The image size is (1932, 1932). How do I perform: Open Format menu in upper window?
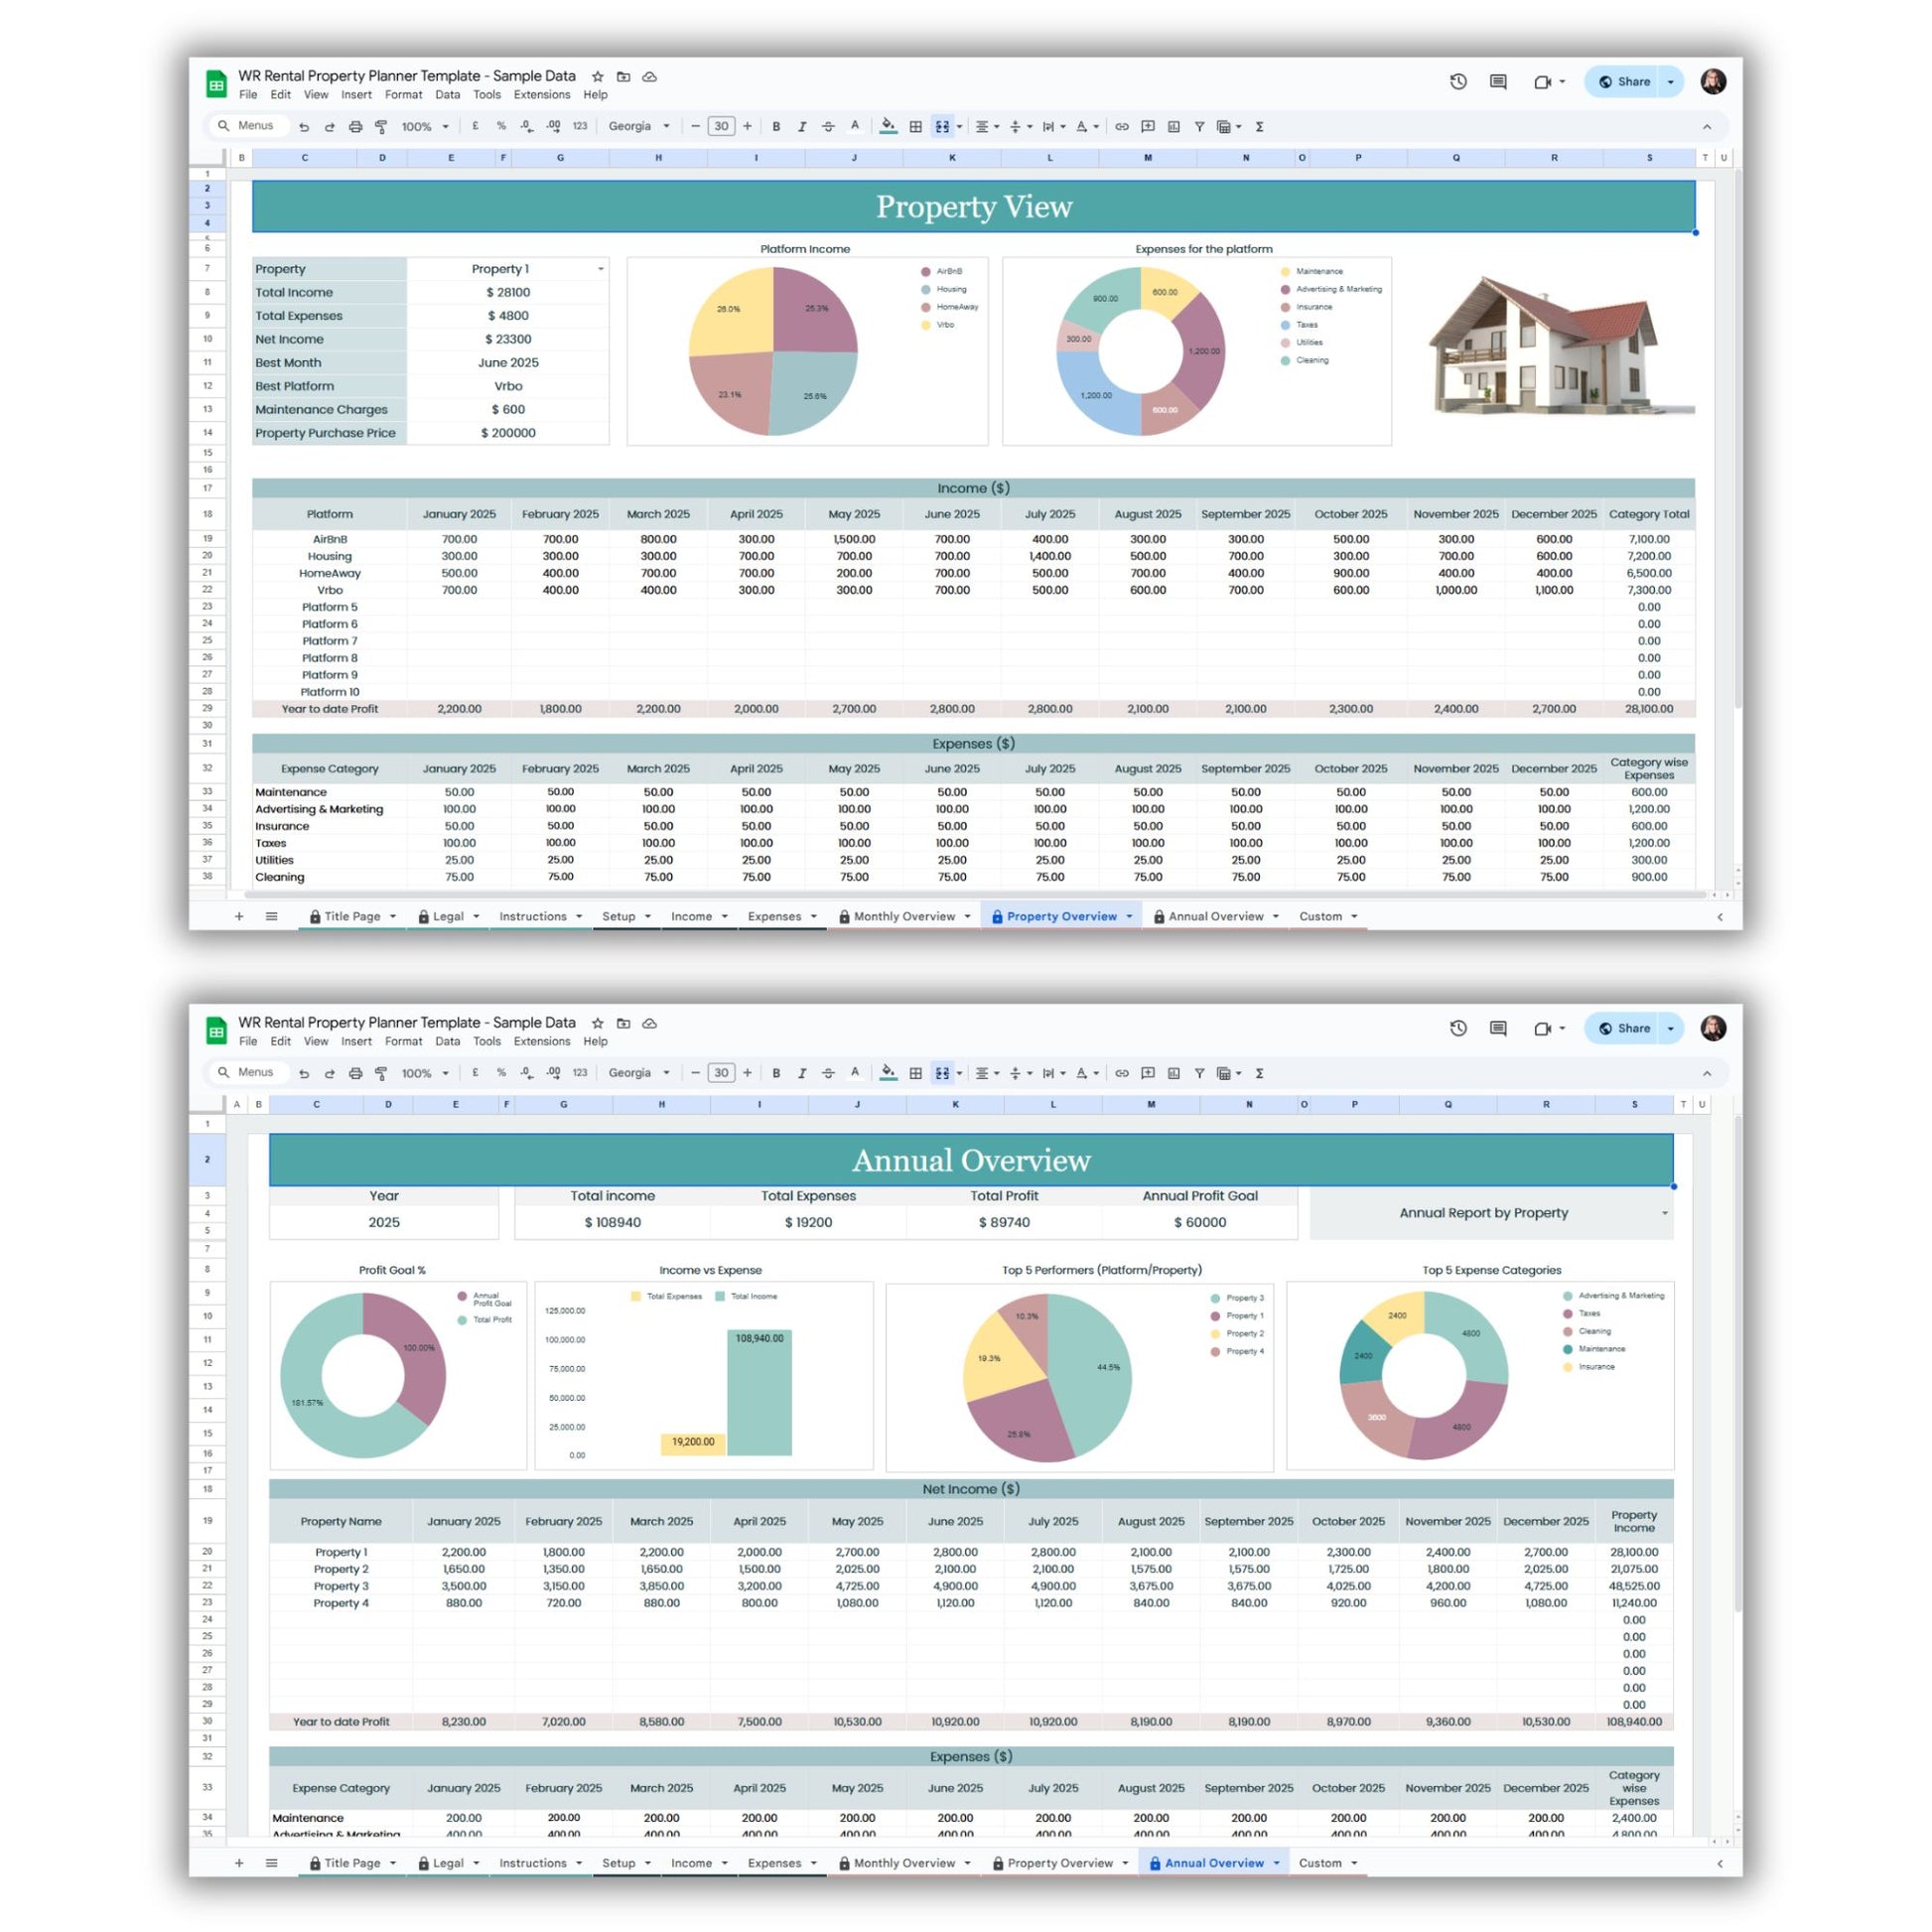[x=403, y=95]
